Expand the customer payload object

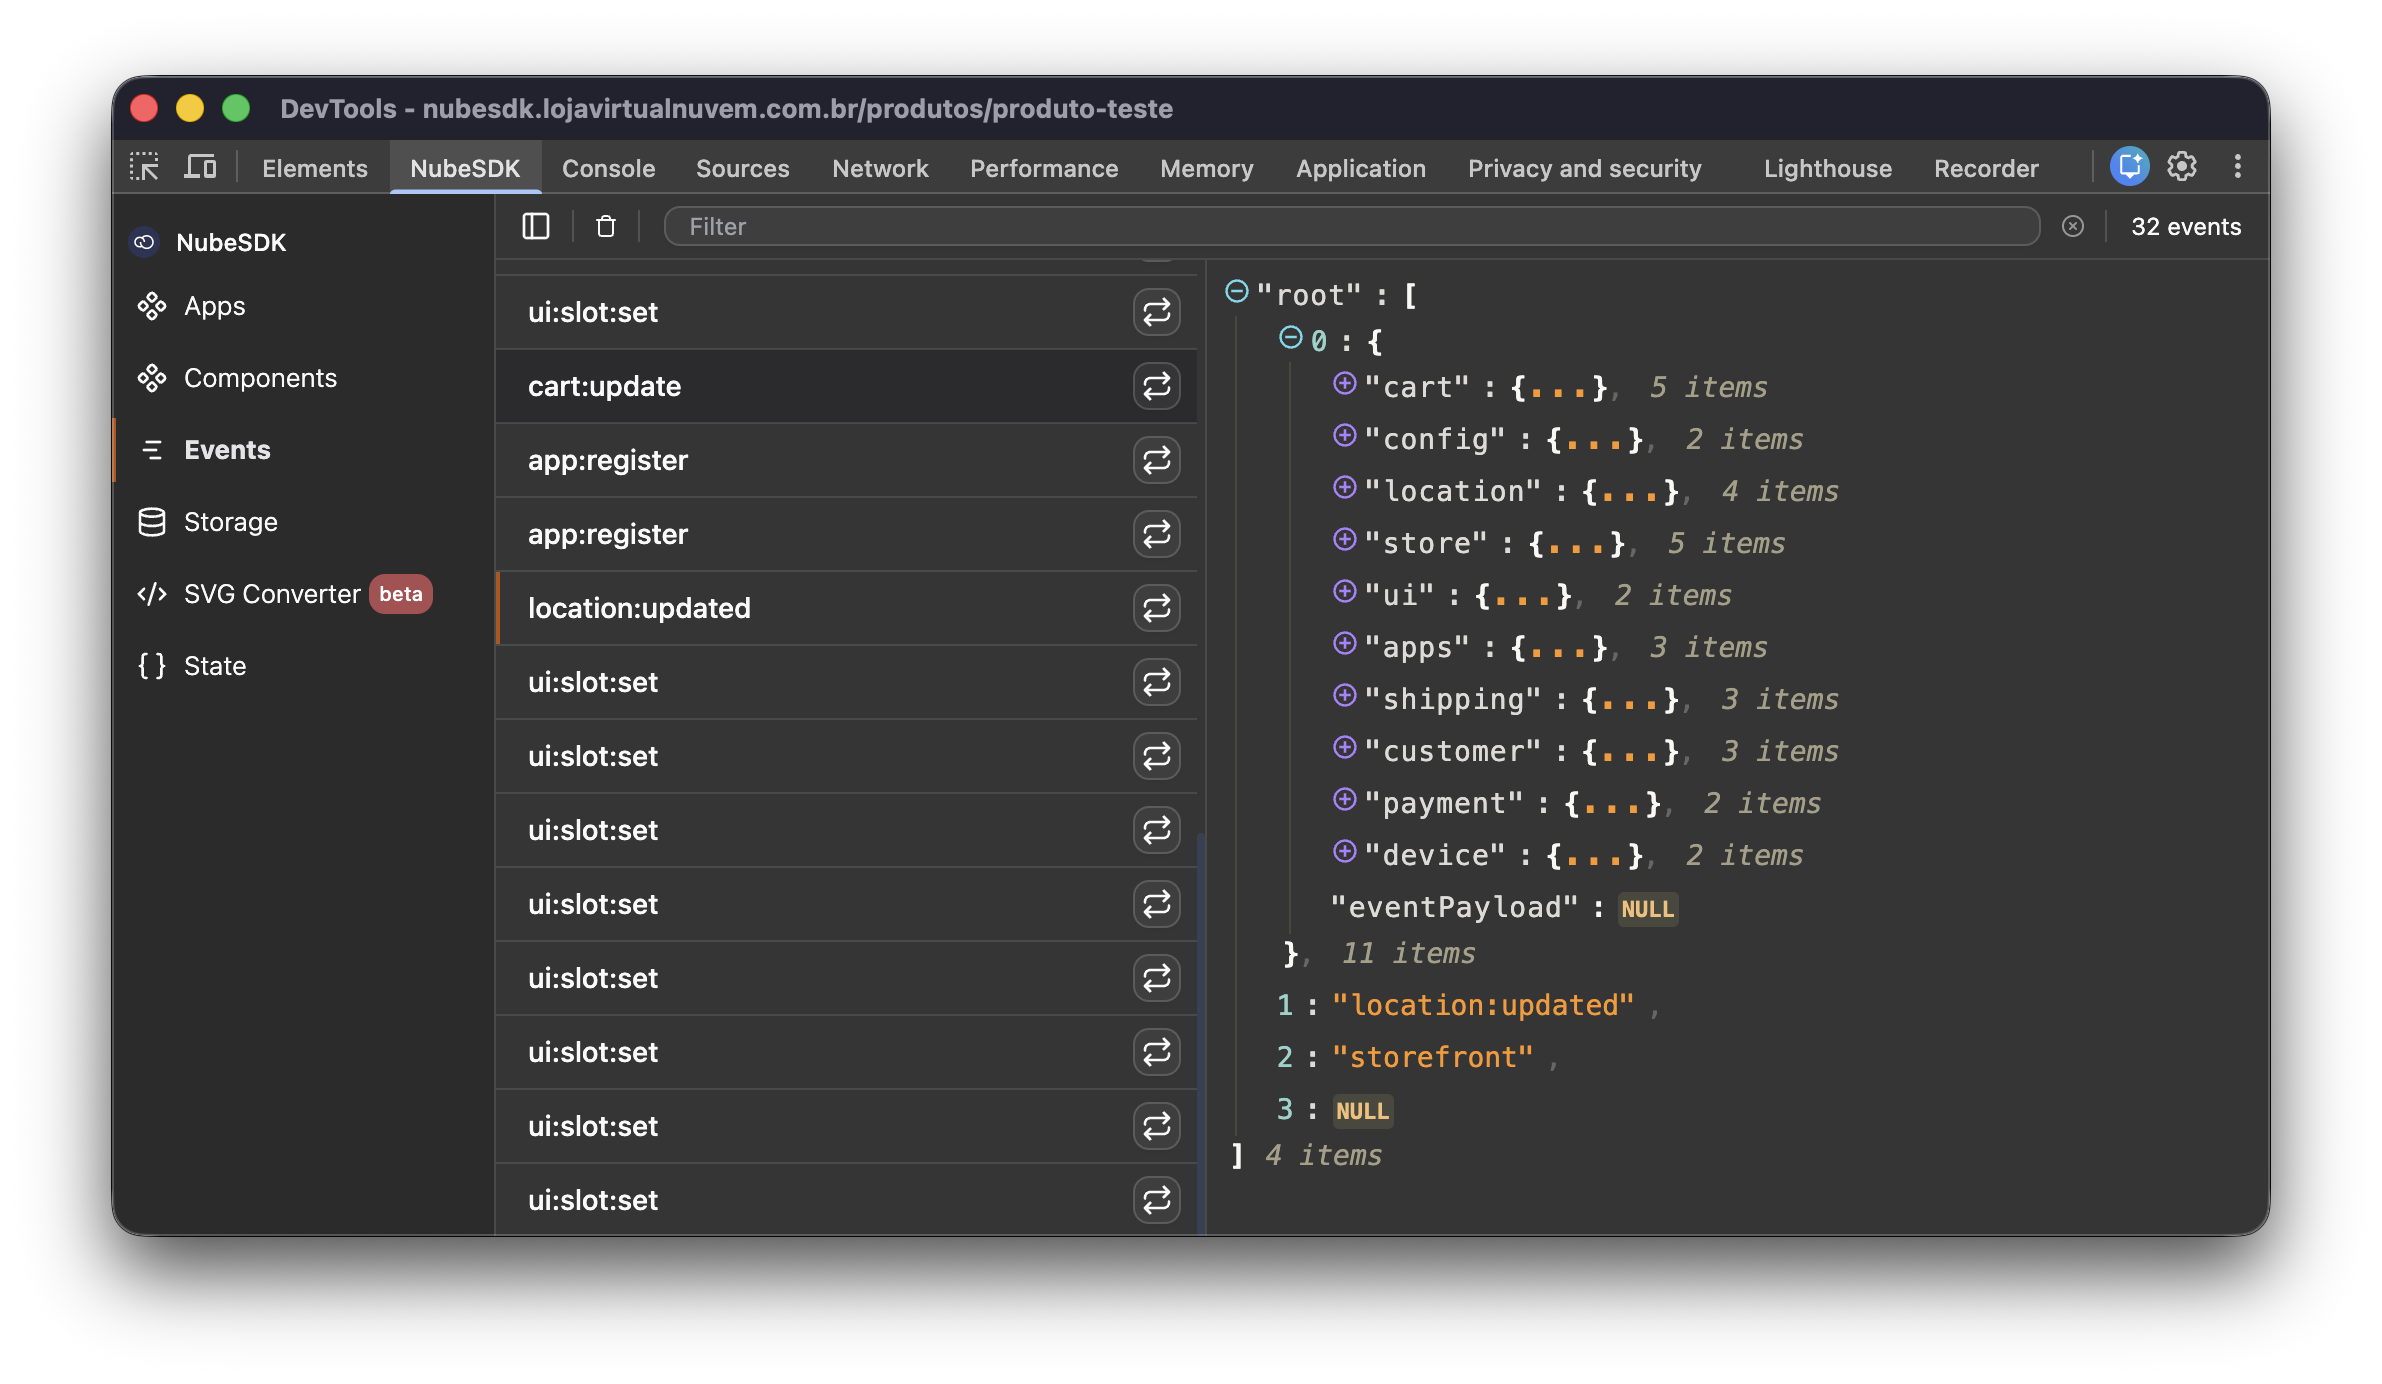(x=1344, y=751)
